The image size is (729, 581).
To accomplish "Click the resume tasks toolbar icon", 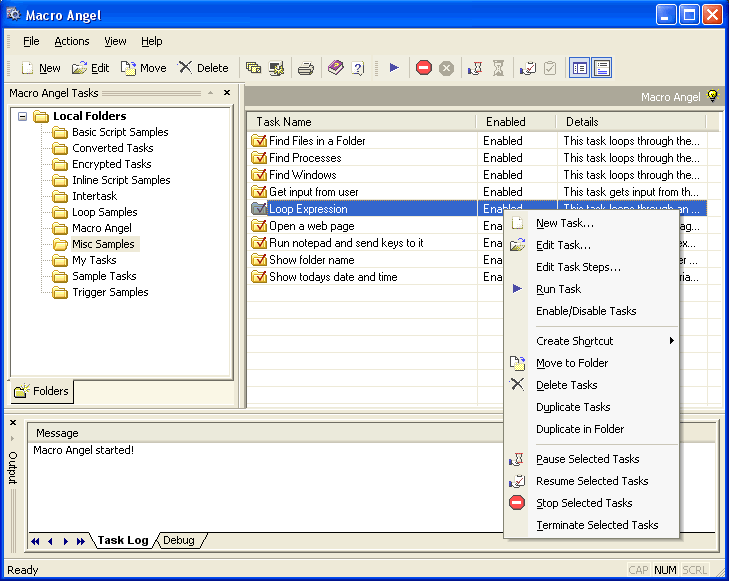I will (x=528, y=69).
